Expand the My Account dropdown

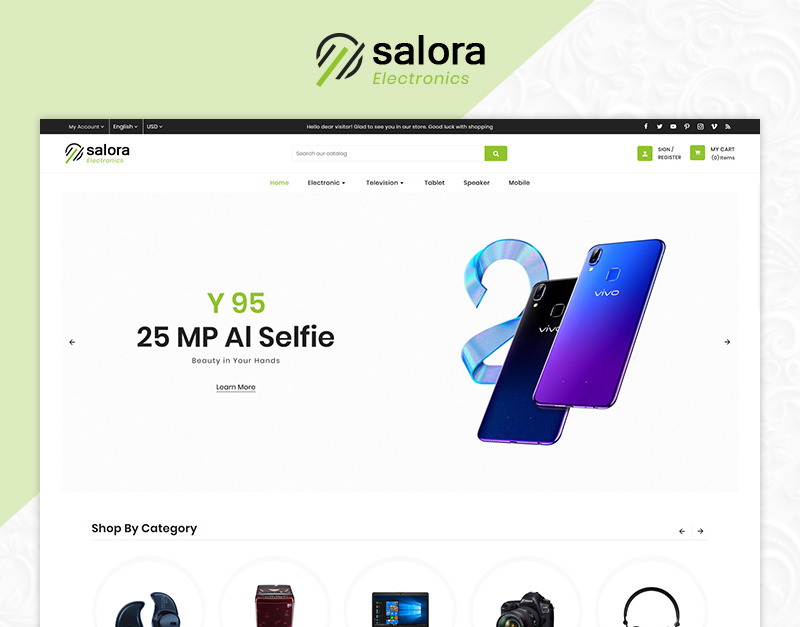click(x=86, y=127)
